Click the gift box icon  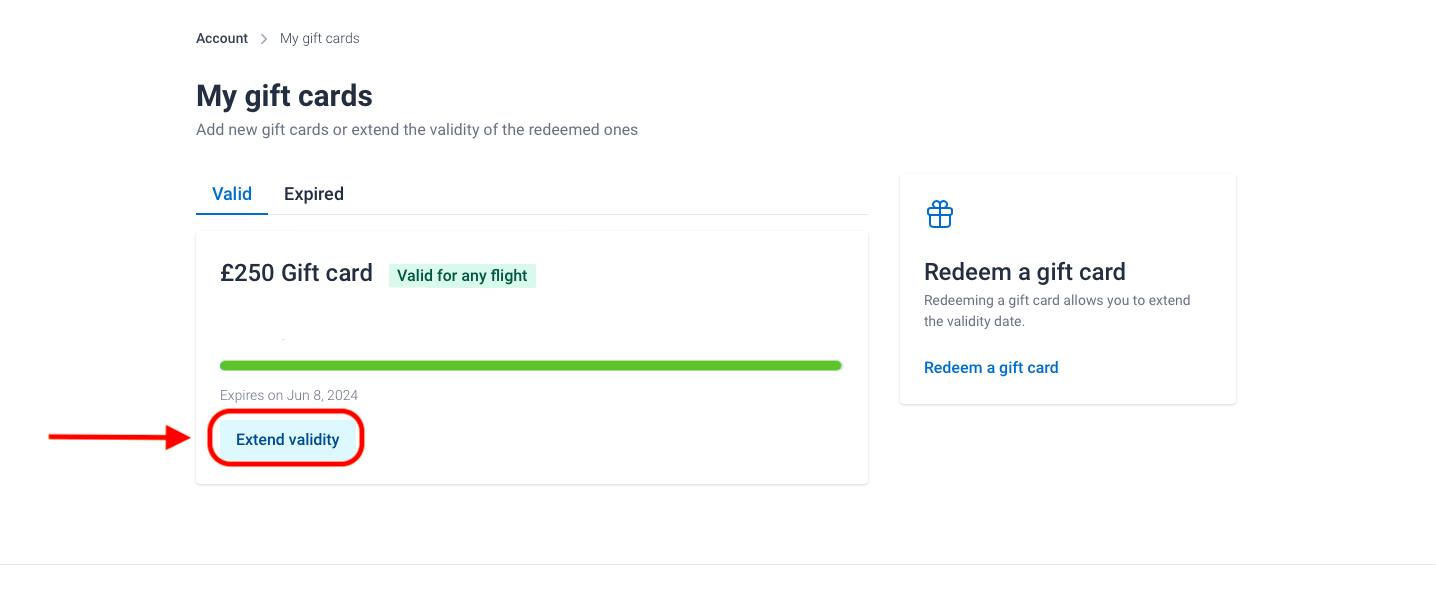[940, 214]
